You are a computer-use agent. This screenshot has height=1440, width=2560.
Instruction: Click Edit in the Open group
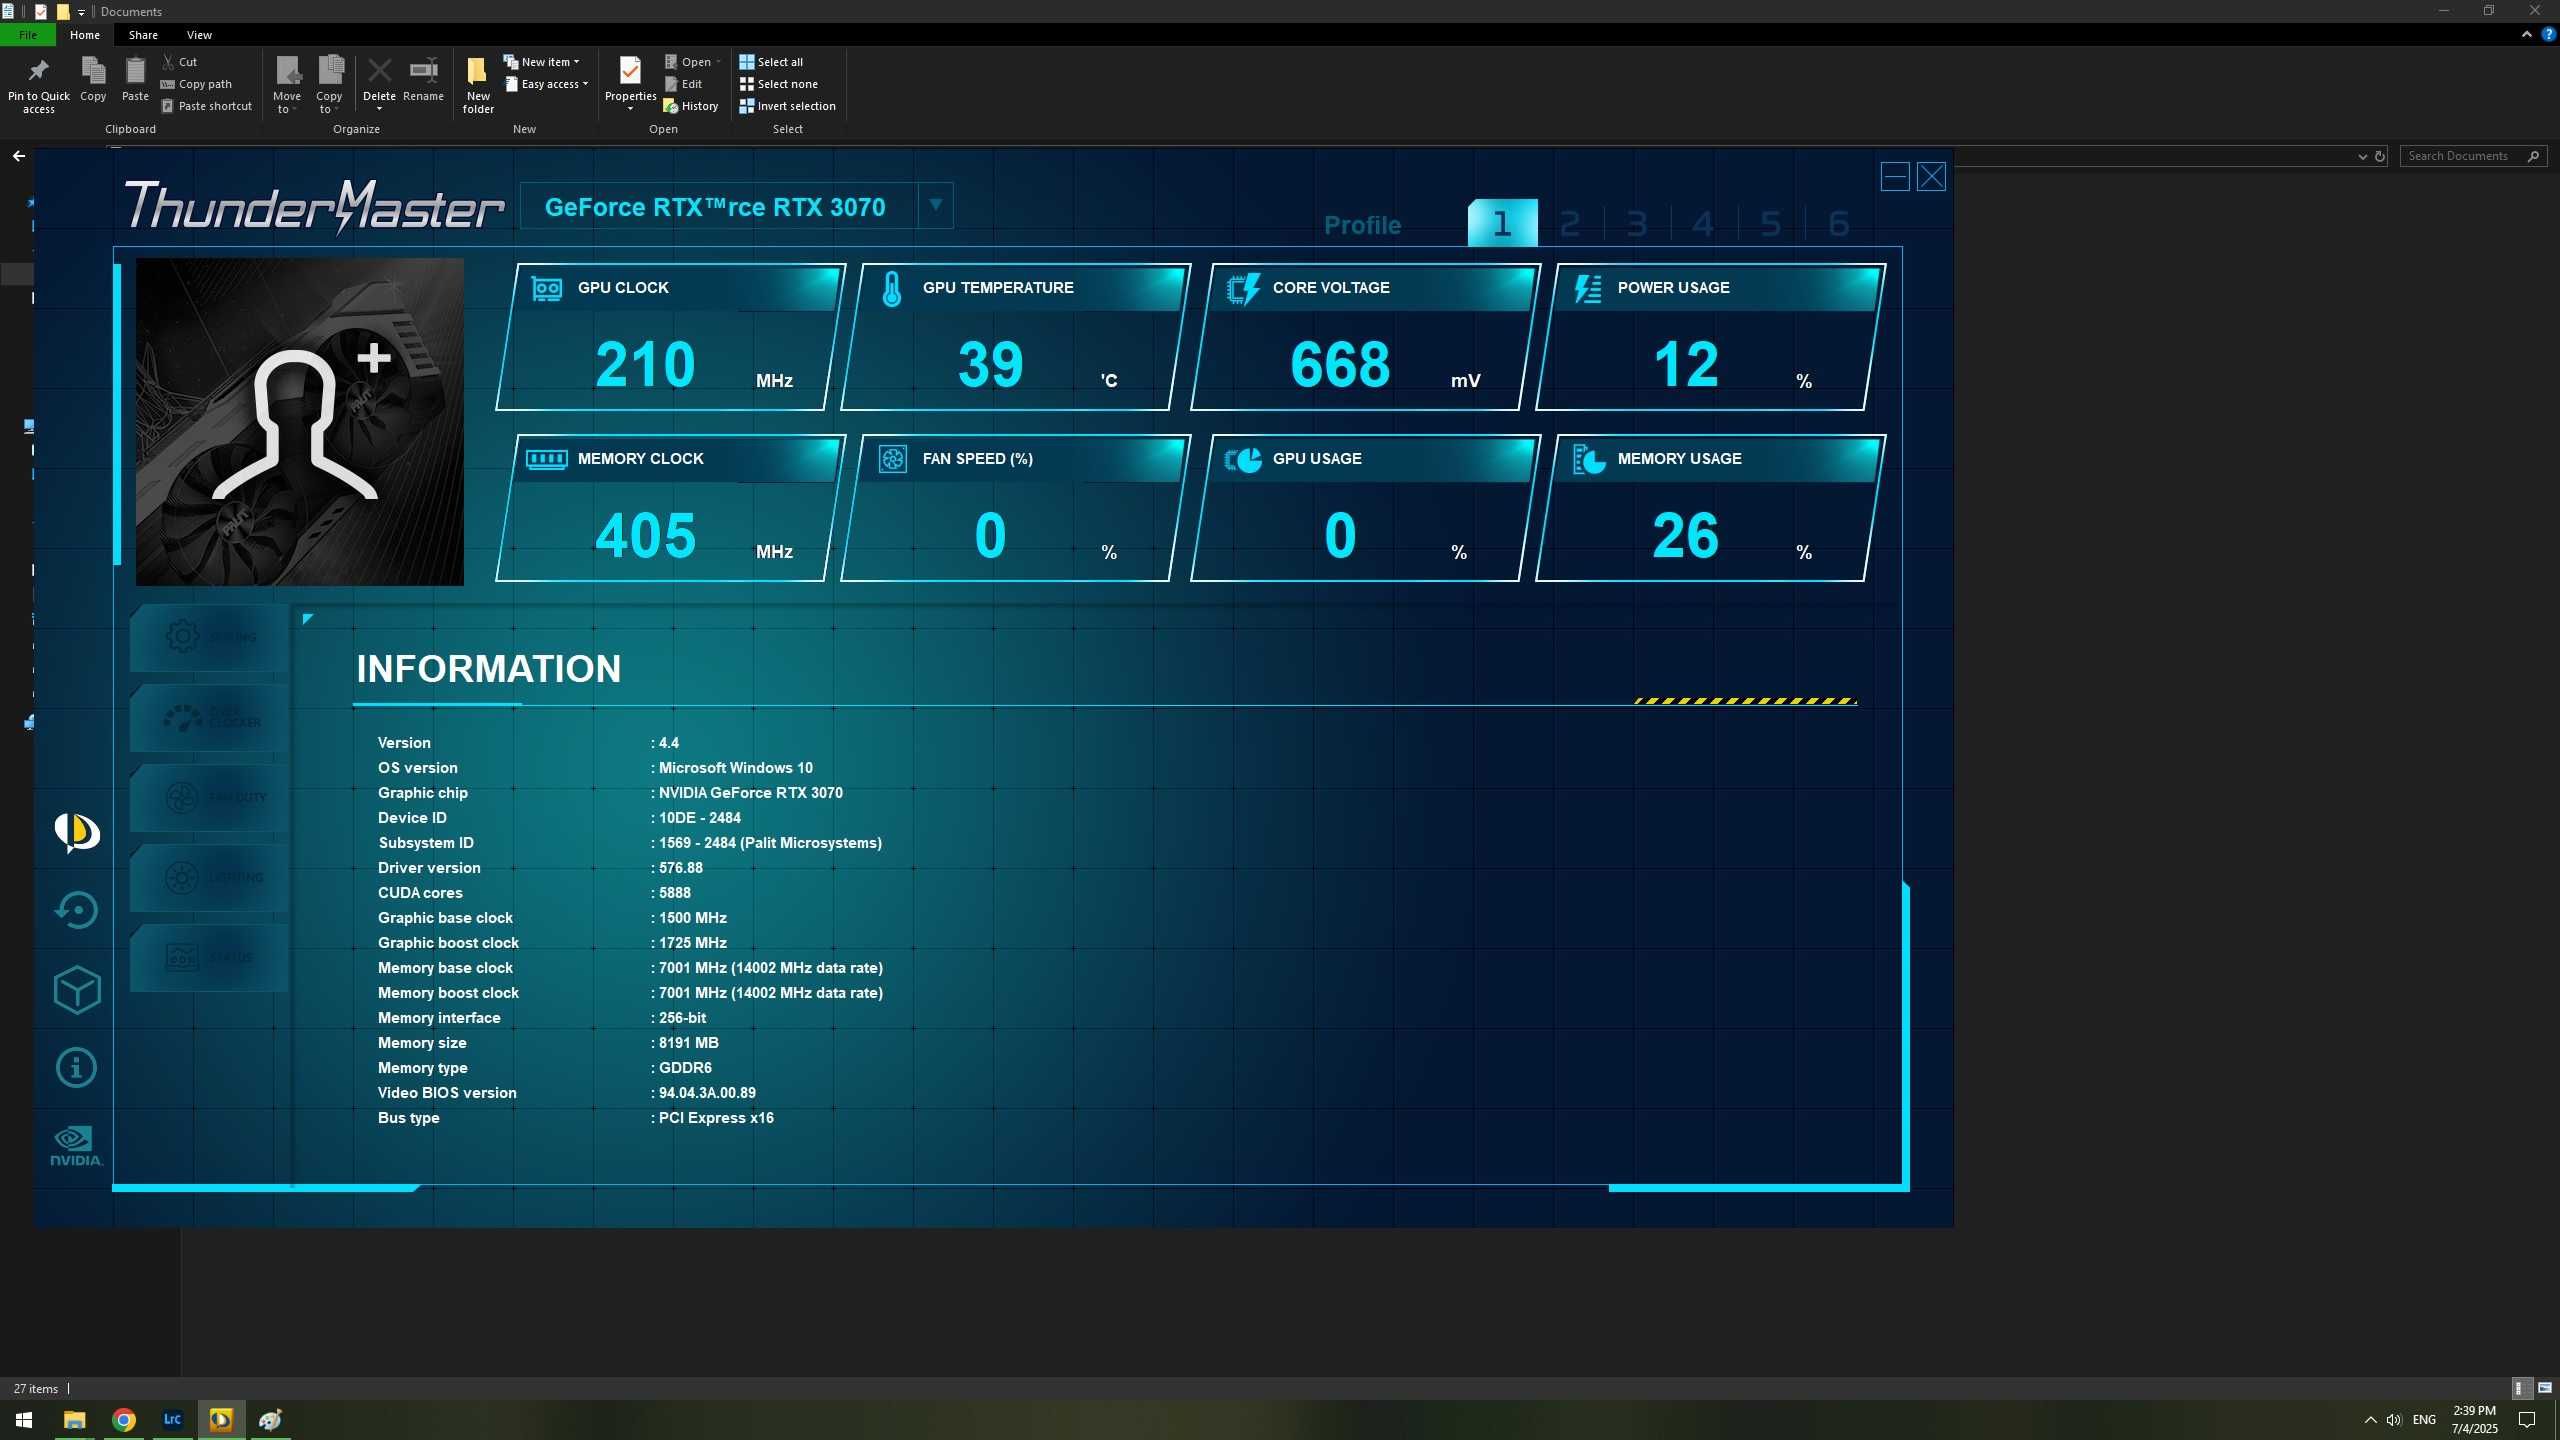[684, 84]
